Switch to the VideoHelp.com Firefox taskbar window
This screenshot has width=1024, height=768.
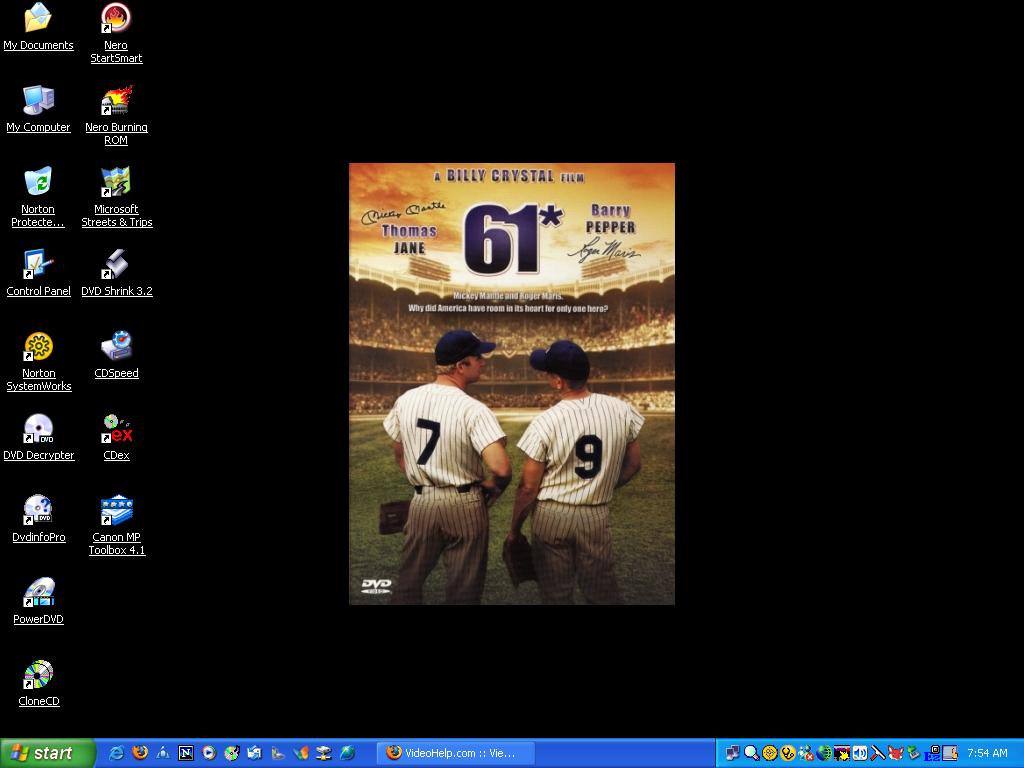click(x=456, y=753)
